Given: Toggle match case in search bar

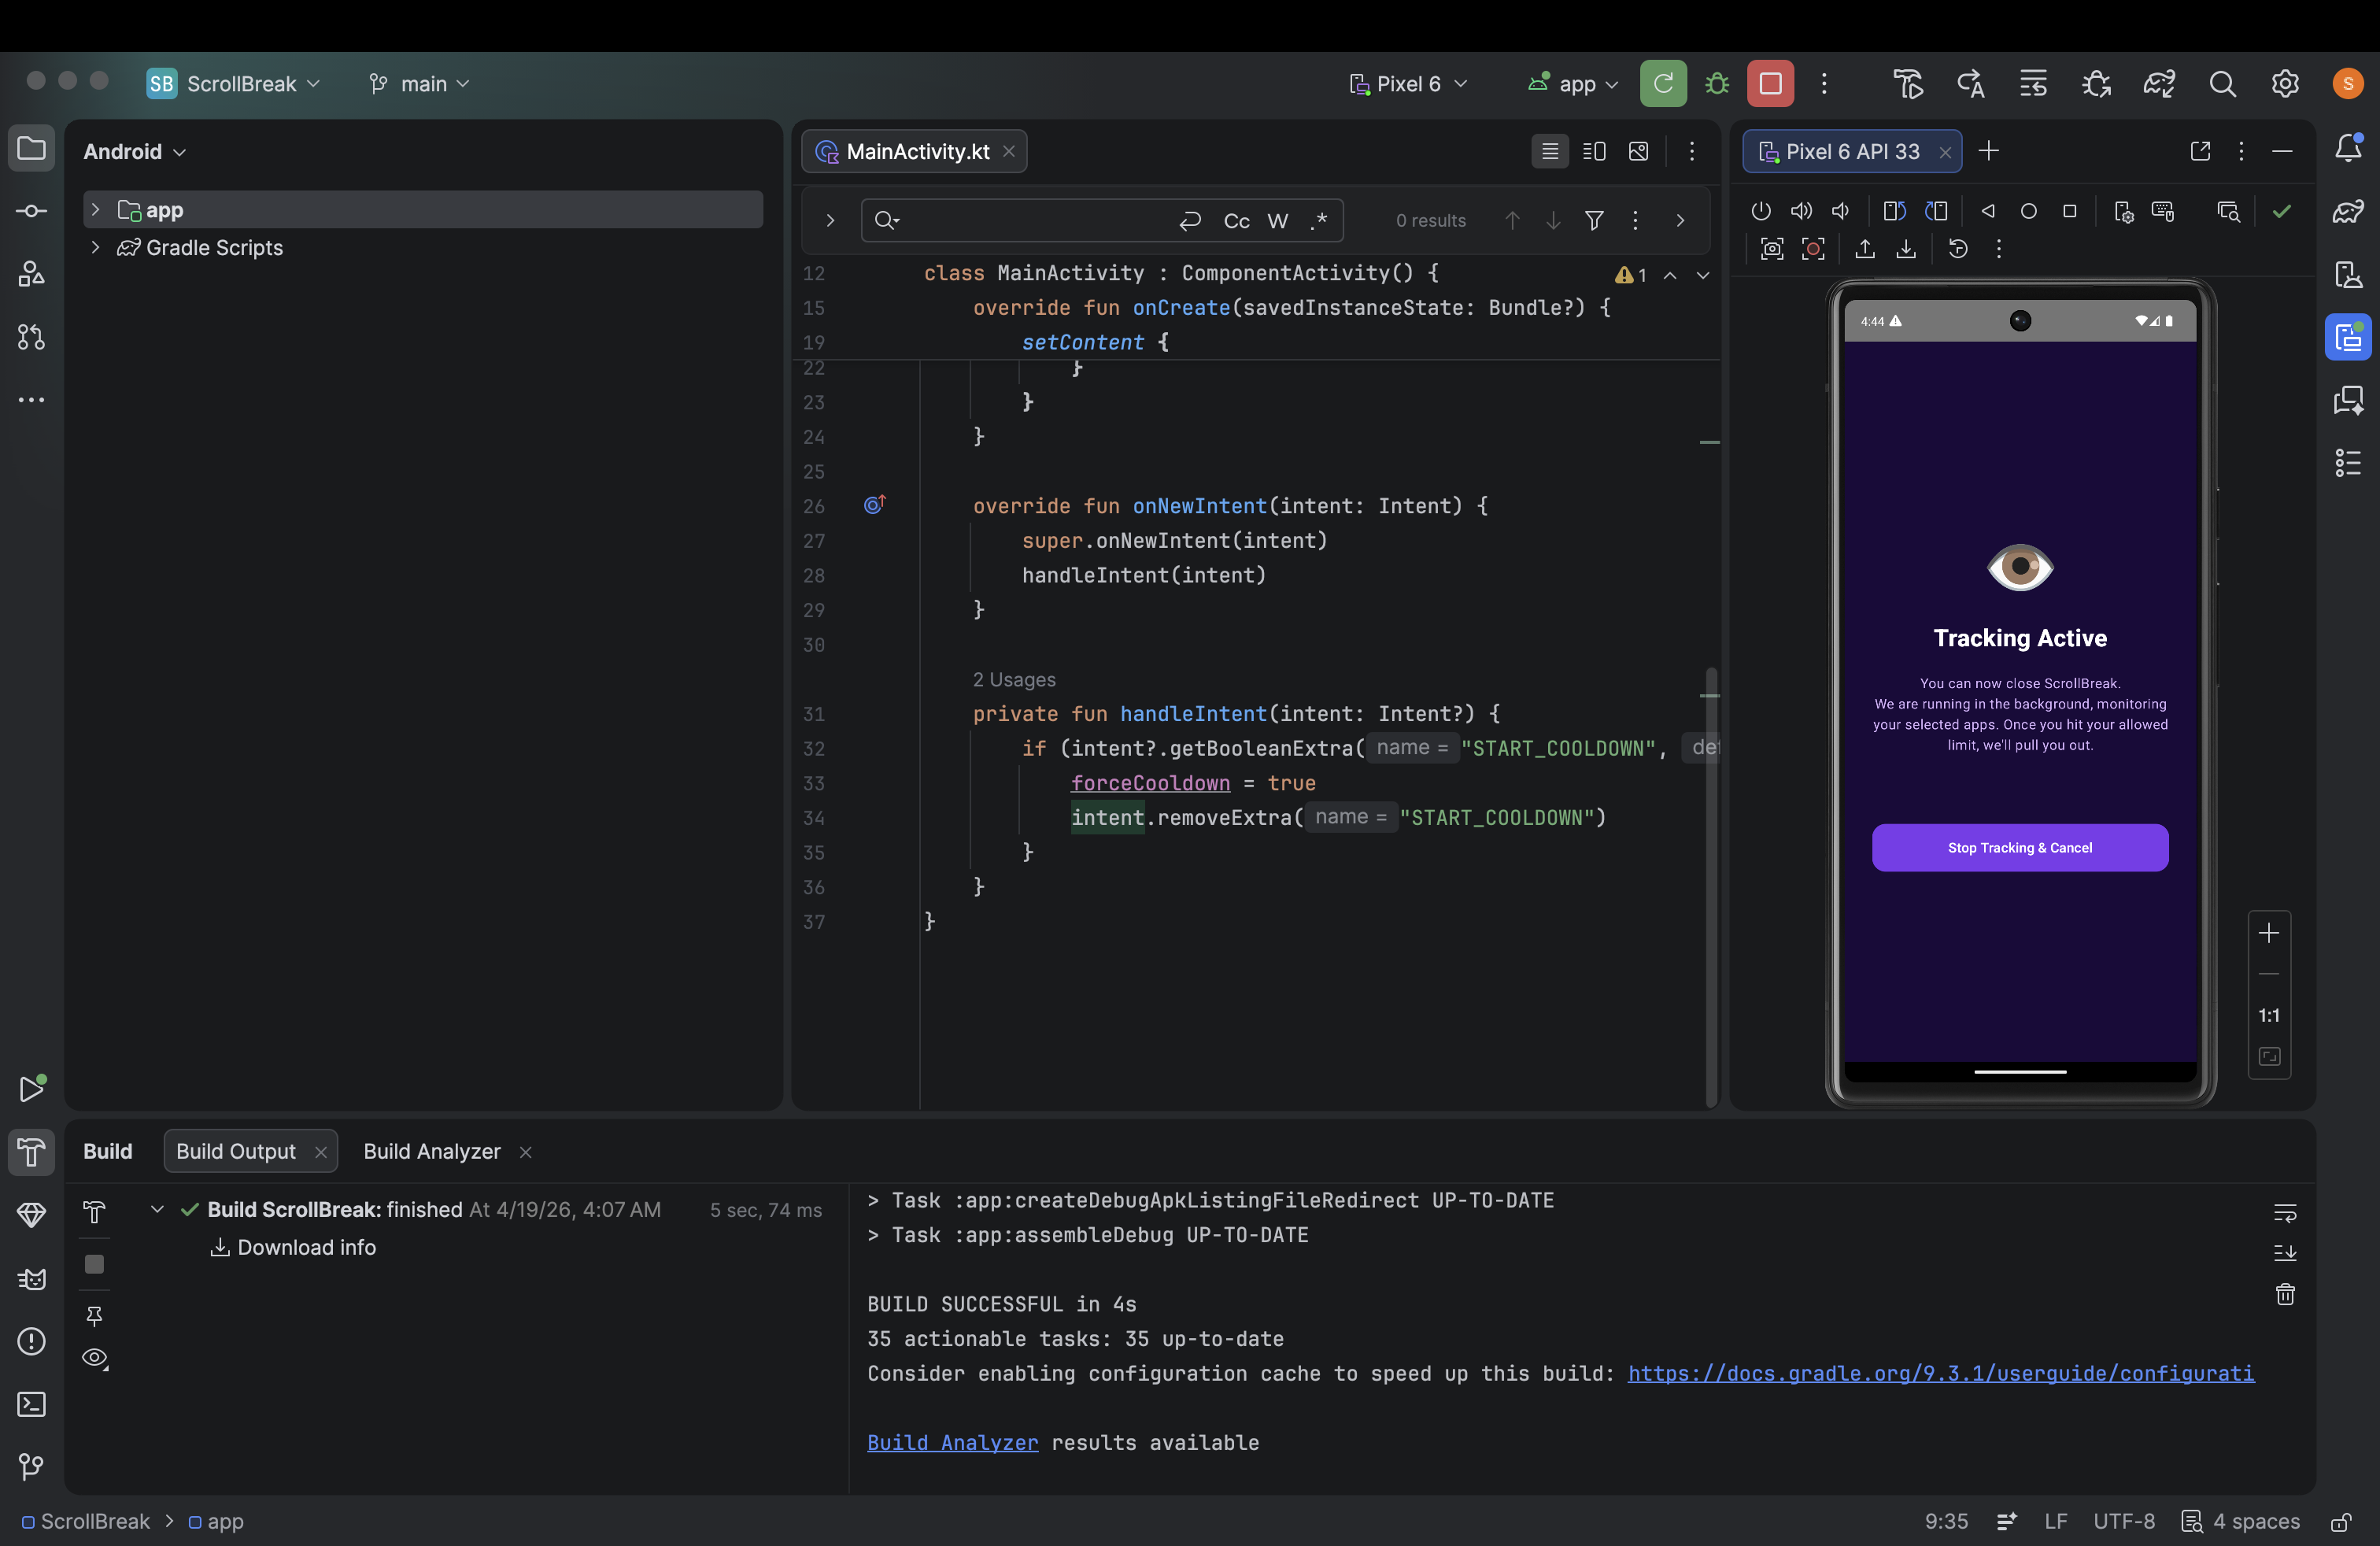Looking at the screenshot, I should pos(1236,221).
